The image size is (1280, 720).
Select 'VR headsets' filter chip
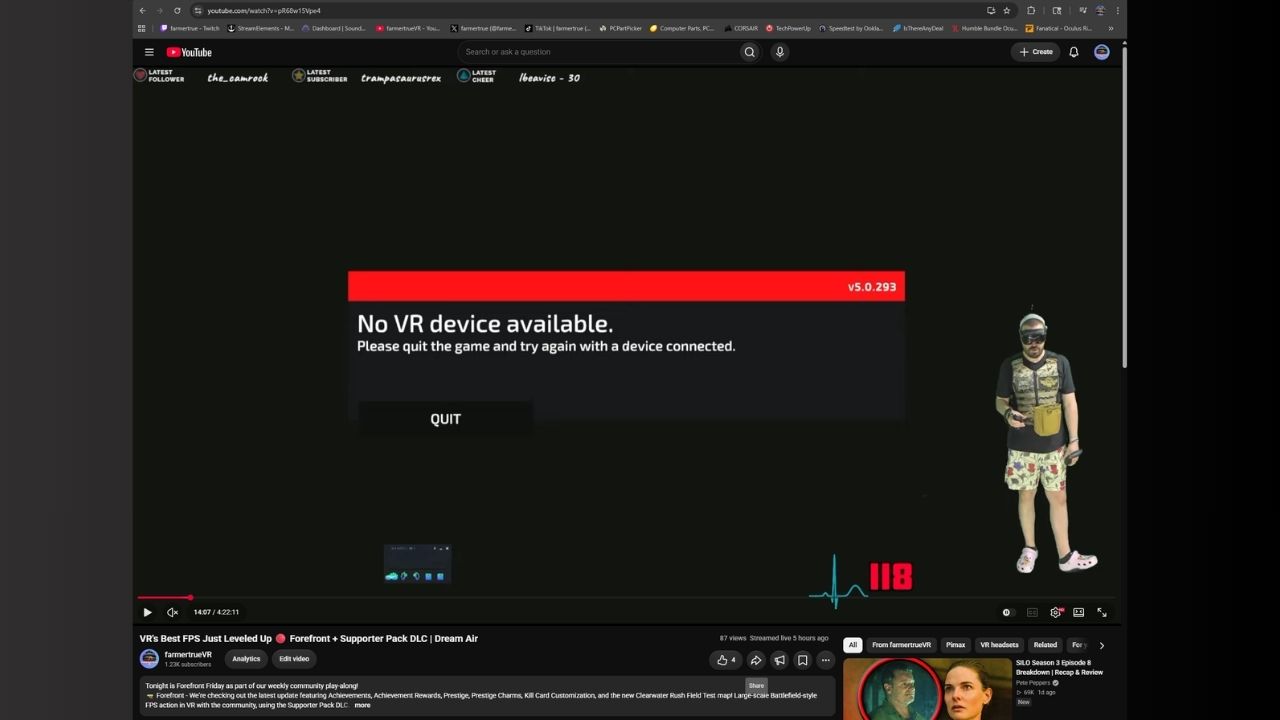[x=999, y=645]
